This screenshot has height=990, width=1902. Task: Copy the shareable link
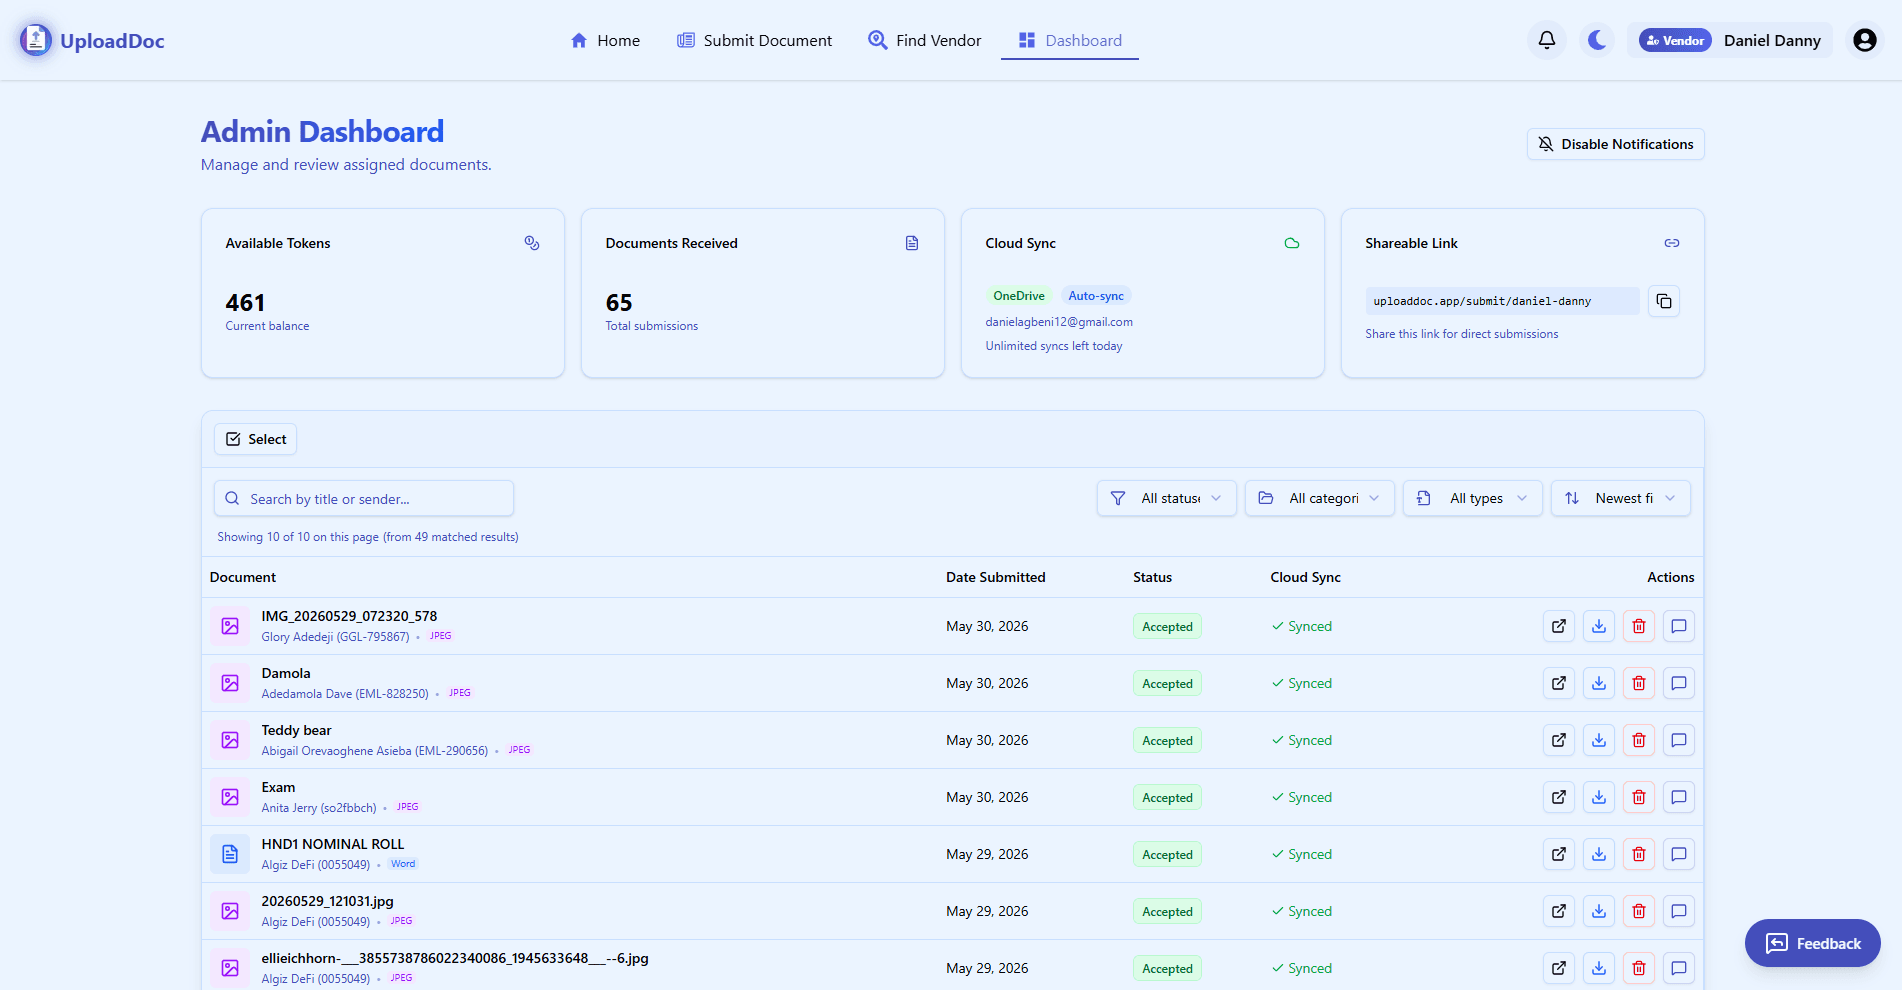point(1664,301)
